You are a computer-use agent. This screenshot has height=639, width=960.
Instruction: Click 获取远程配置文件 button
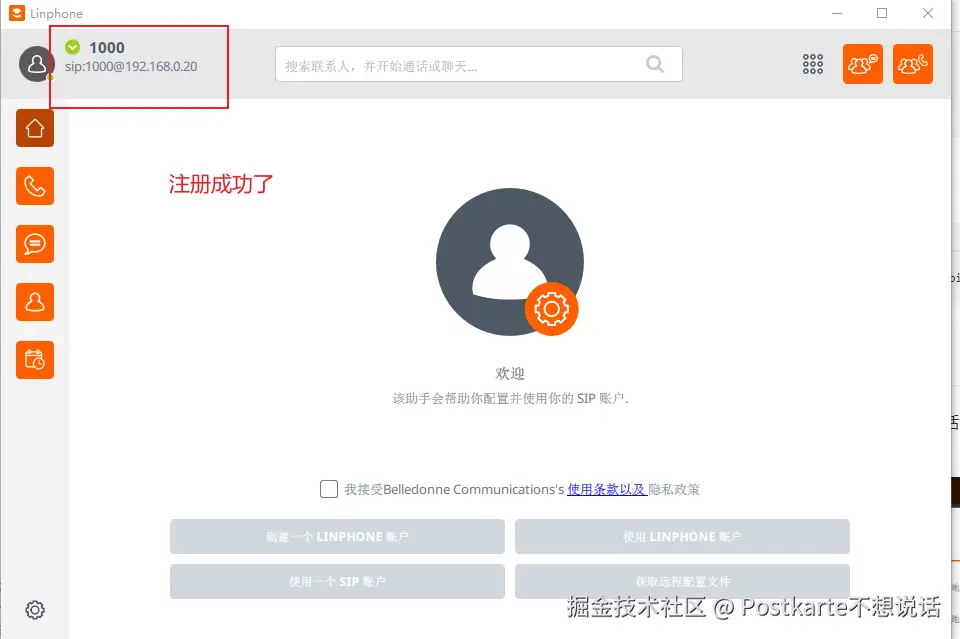682,581
